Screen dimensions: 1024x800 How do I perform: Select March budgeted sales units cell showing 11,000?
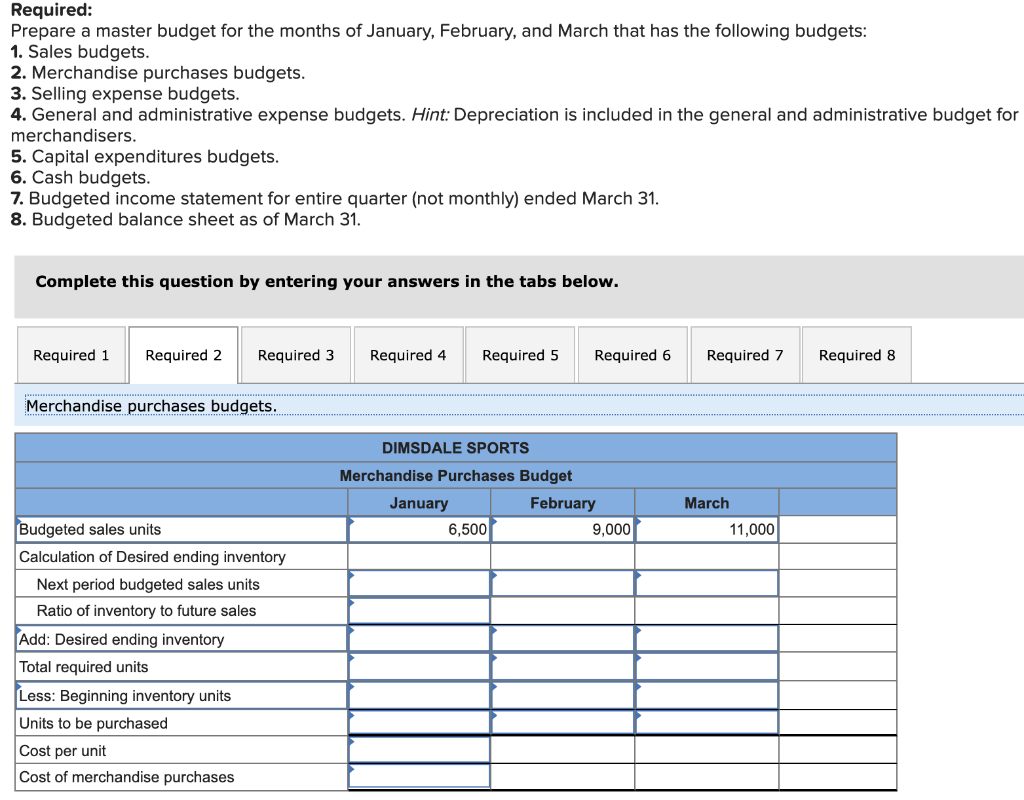[x=706, y=527]
